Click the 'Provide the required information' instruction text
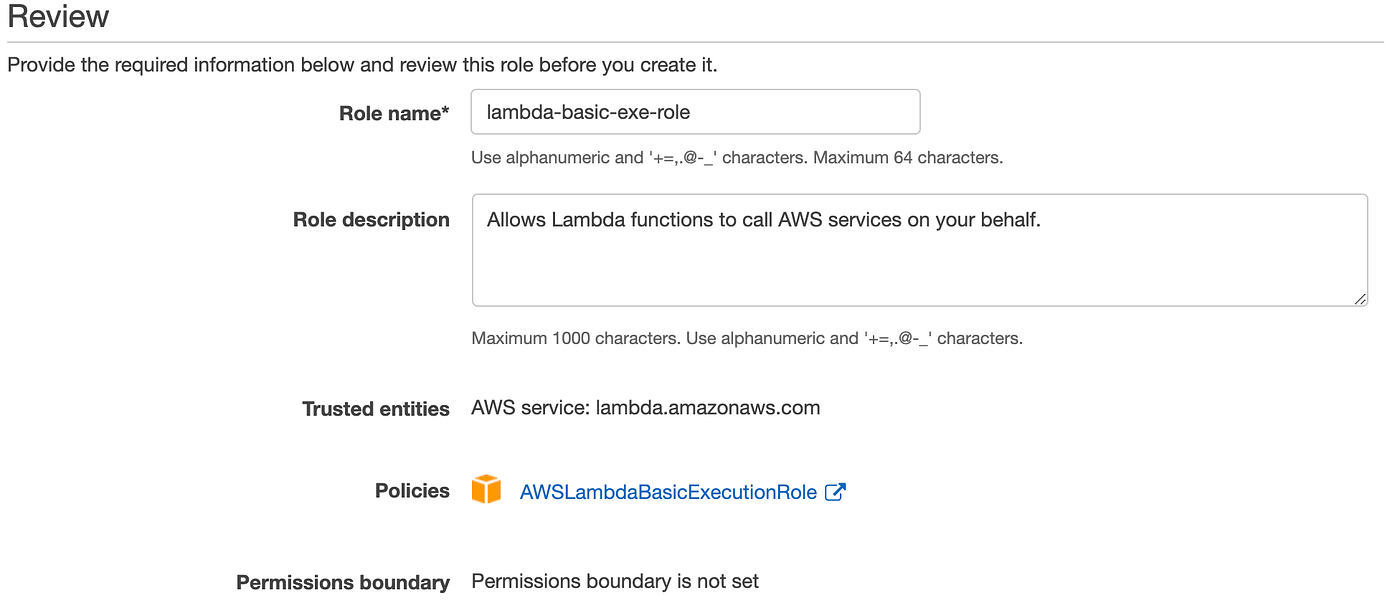Image resolution: width=1400 pixels, height=615 pixels. point(362,66)
